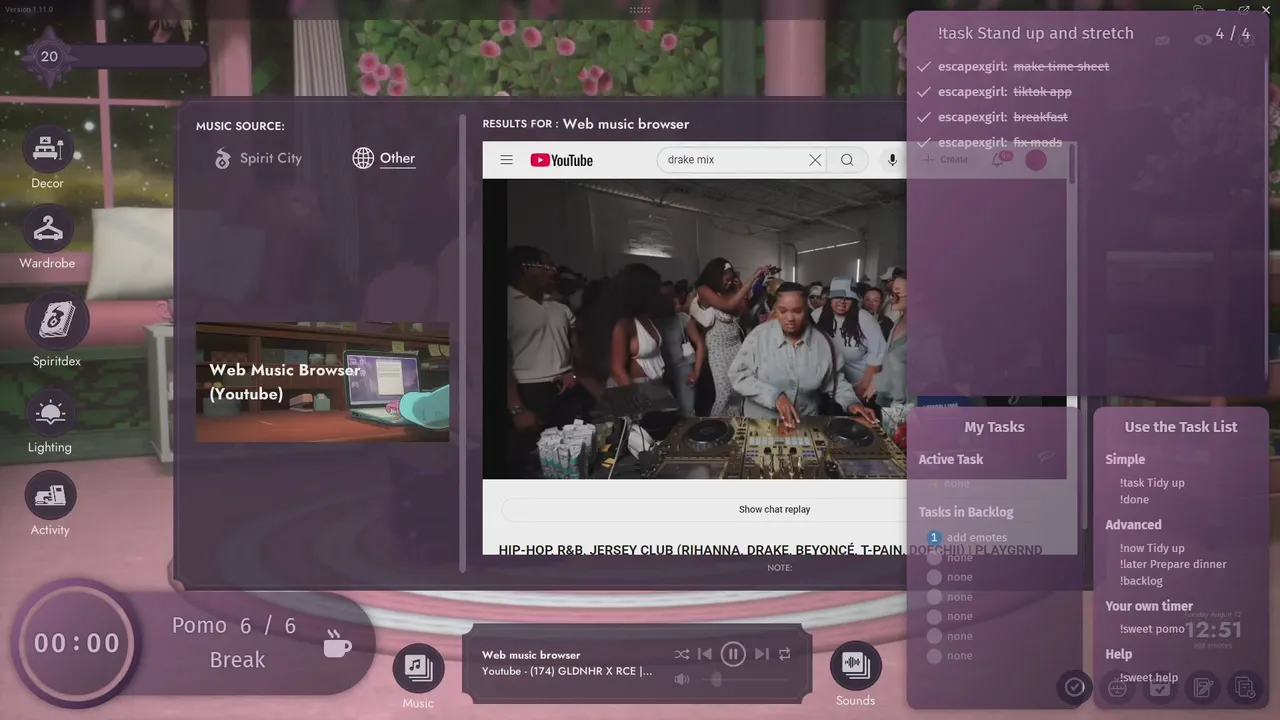Click the Active Task heading
The width and height of the screenshot is (1280, 720).
951,459
